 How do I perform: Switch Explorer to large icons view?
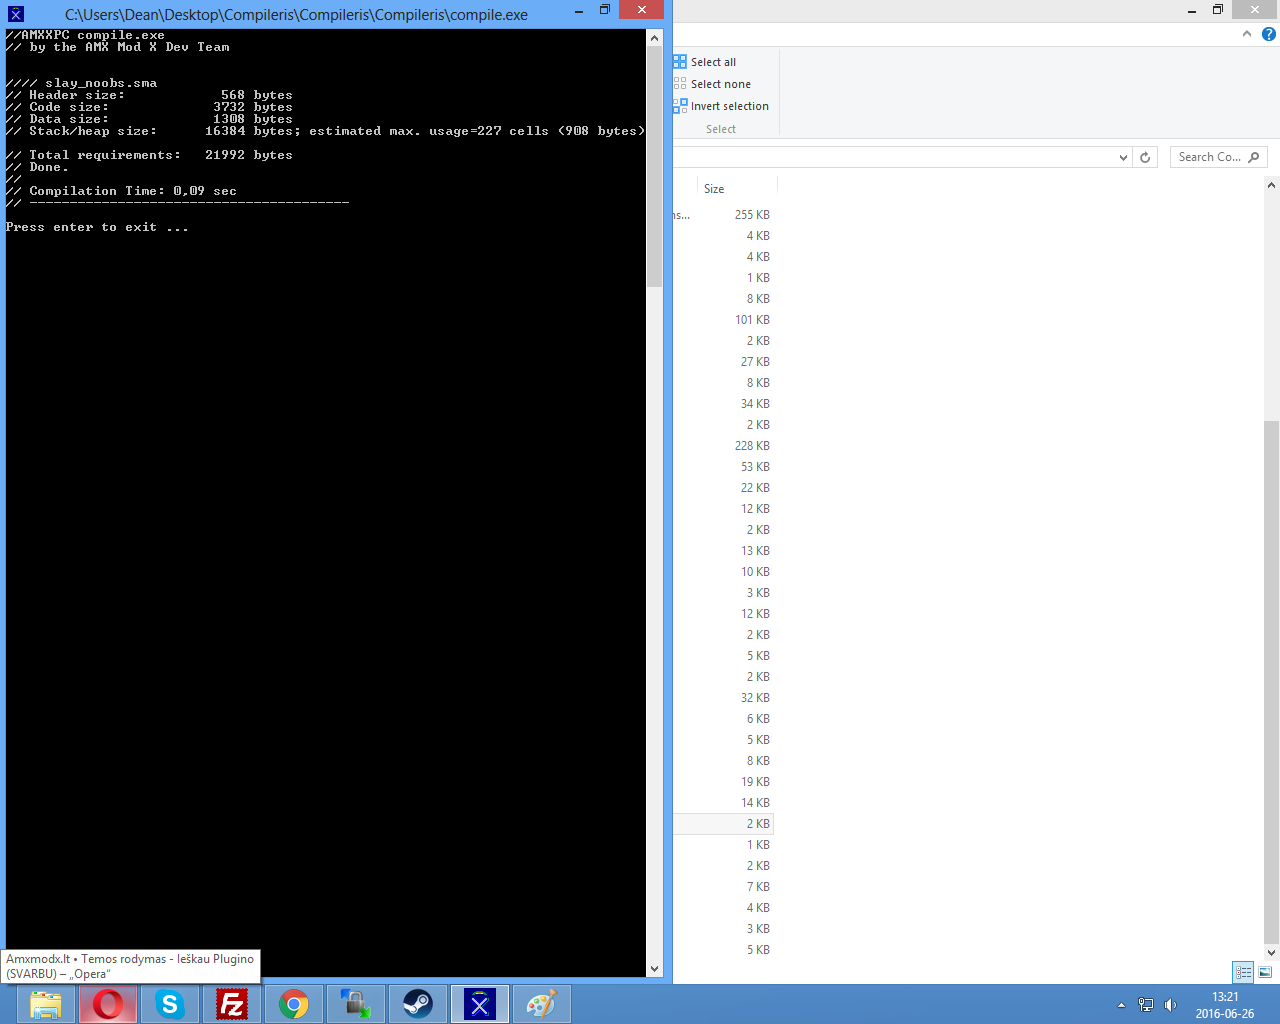1265,972
